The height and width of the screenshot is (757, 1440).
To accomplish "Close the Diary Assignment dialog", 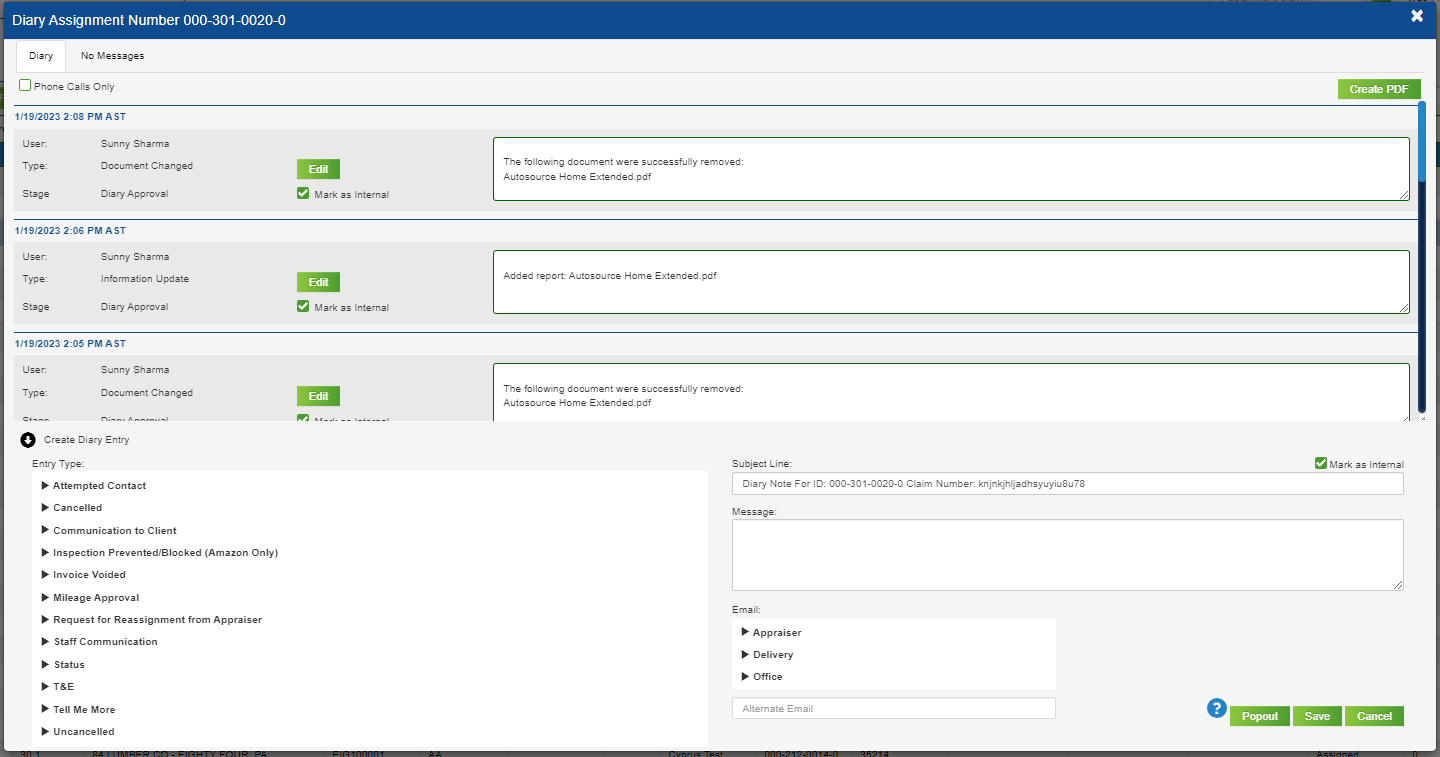I will tap(1417, 16).
